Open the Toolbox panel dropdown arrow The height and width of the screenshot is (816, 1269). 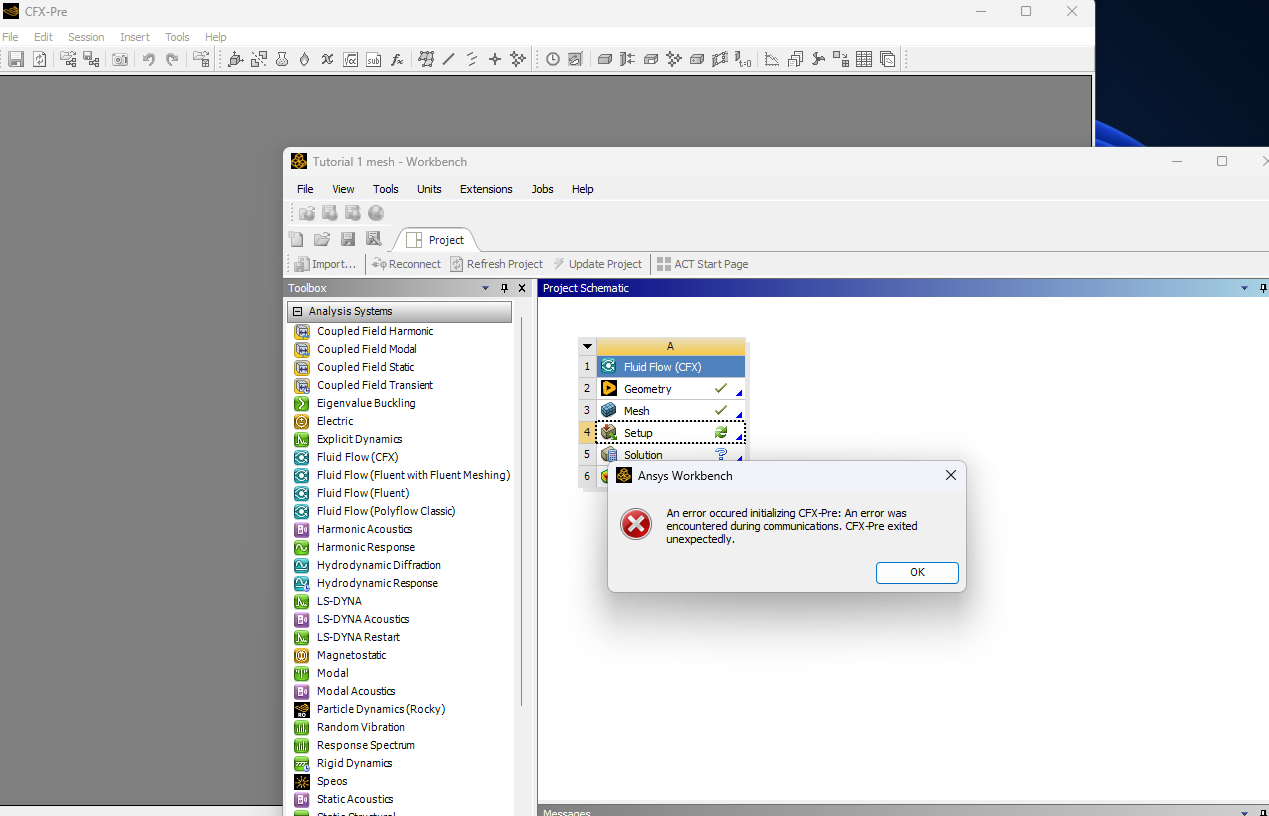pyautogui.click(x=486, y=288)
